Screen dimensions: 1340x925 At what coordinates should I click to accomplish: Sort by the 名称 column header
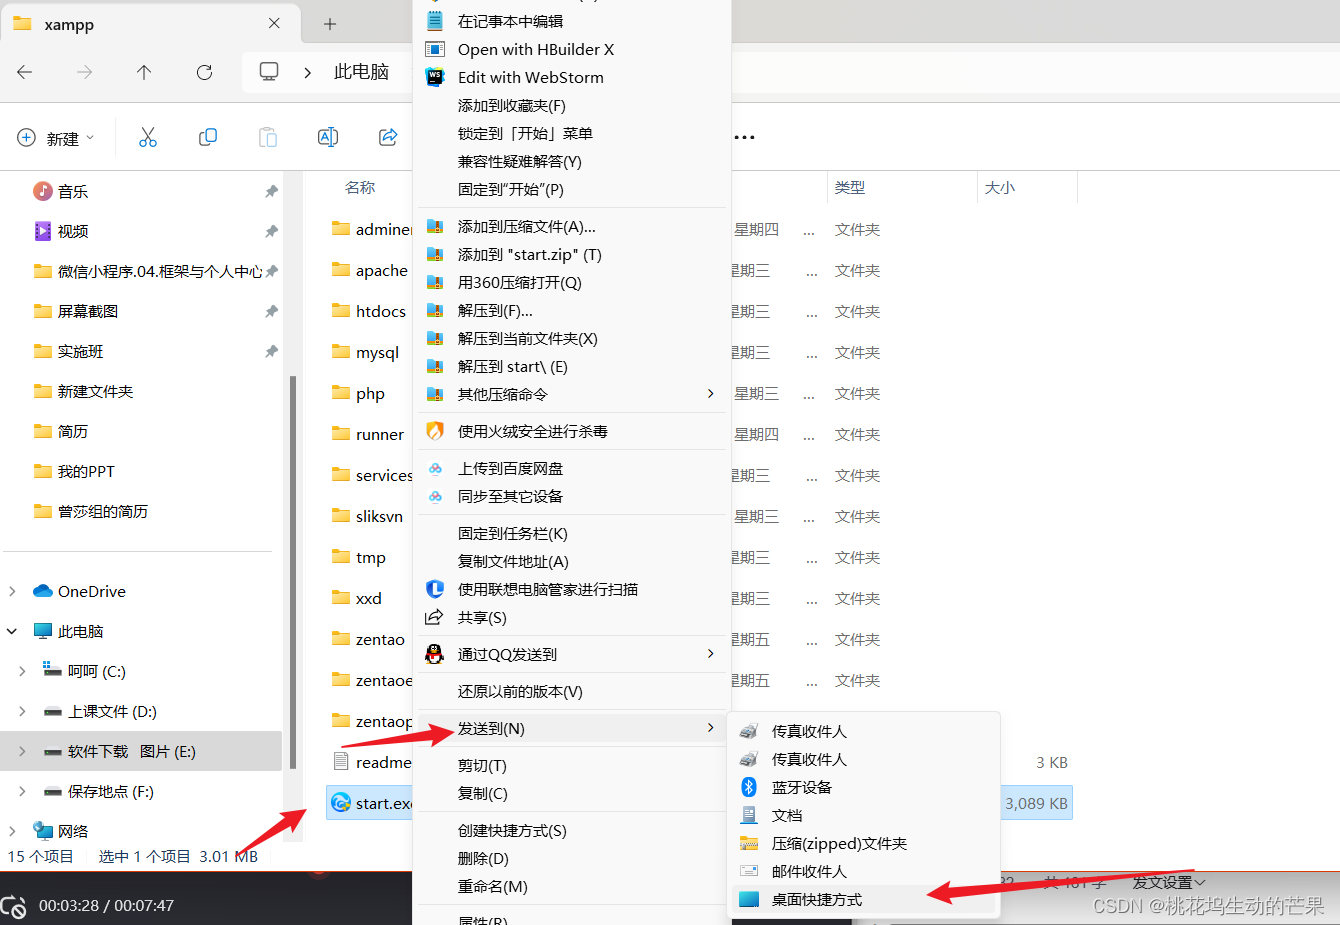[x=360, y=187]
